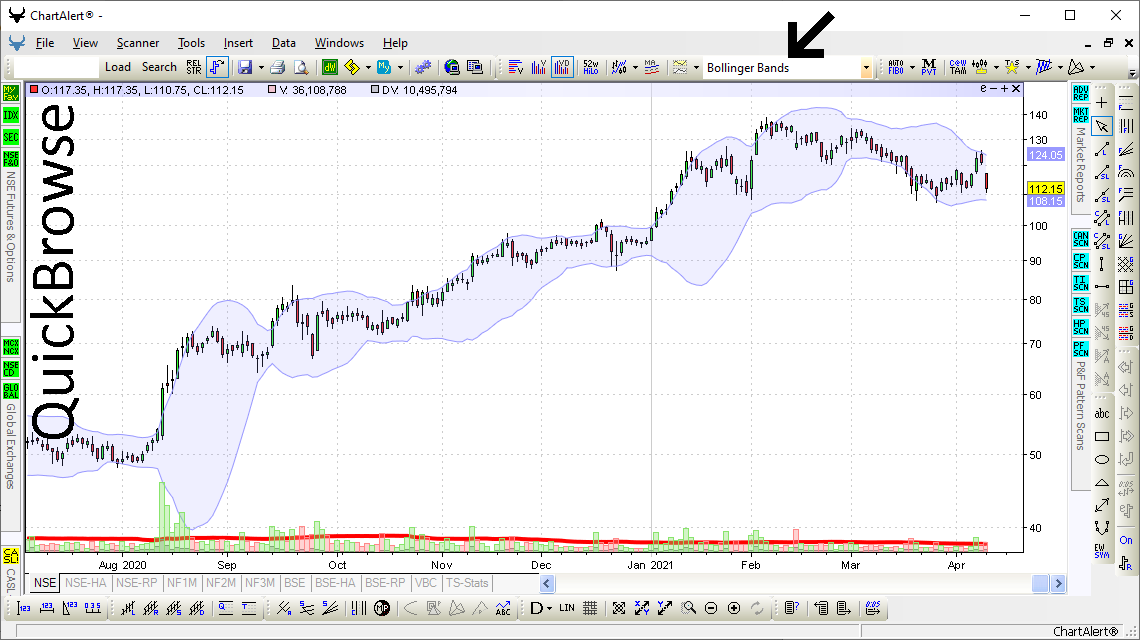
Task: Click the Load button
Action: pyautogui.click(x=118, y=67)
